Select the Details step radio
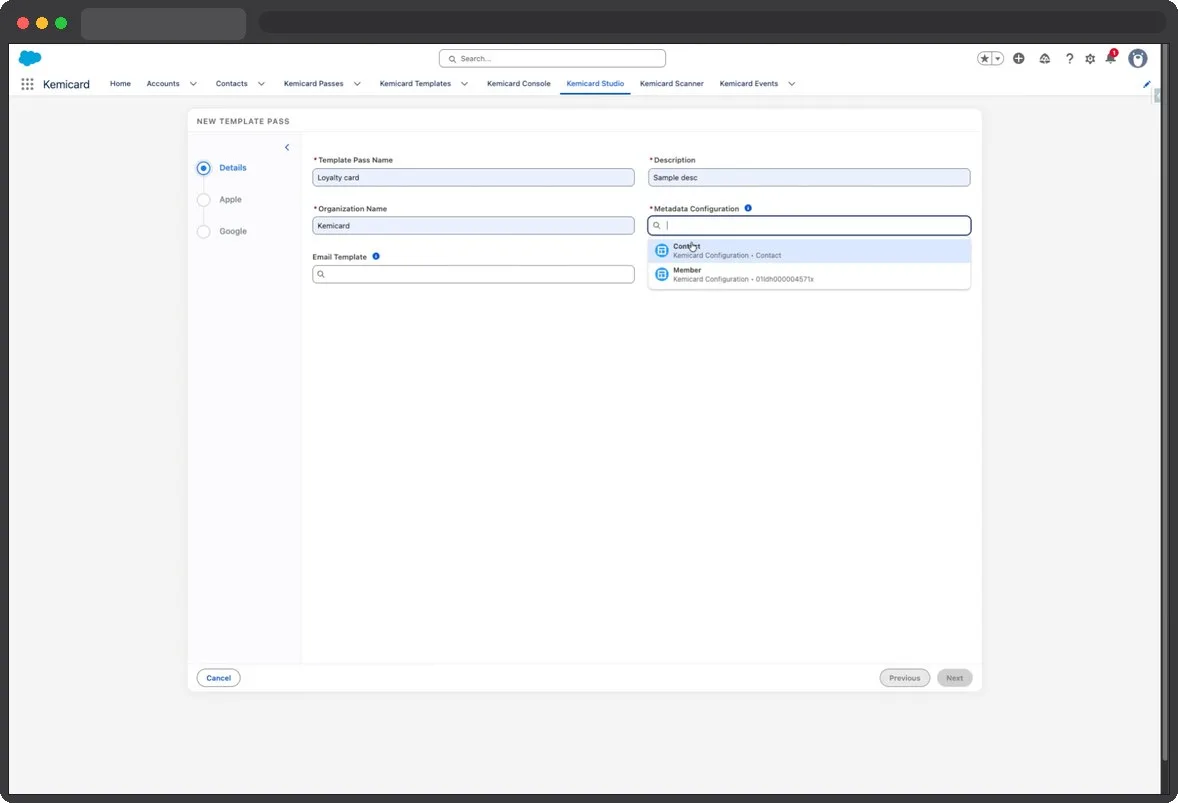The height and width of the screenshot is (803, 1178). click(204, 168)
